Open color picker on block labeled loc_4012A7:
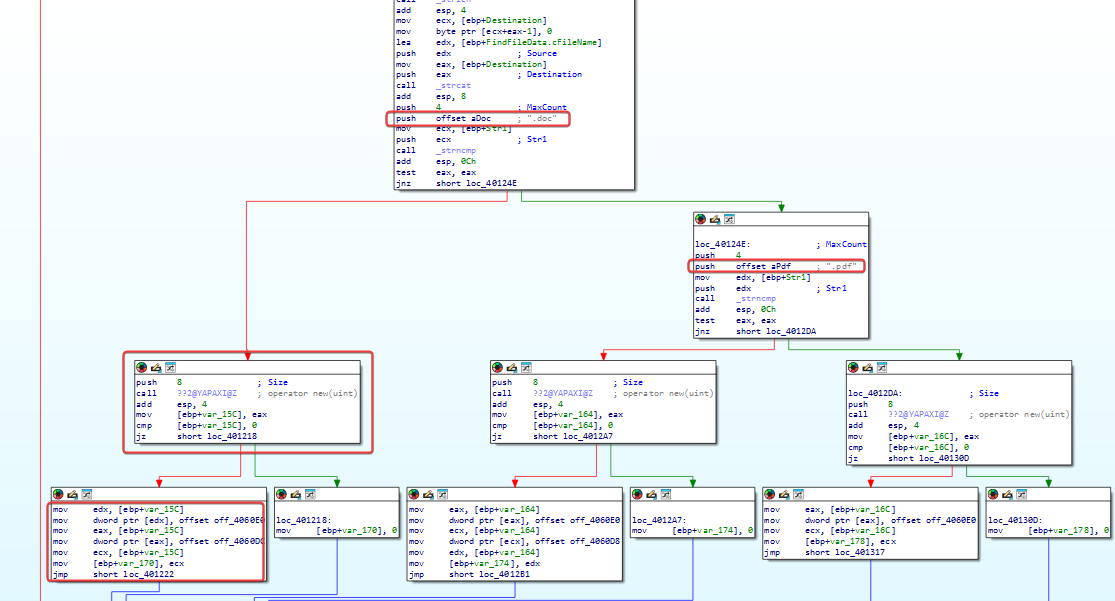The image size is (1115, 601). [637, 494]
